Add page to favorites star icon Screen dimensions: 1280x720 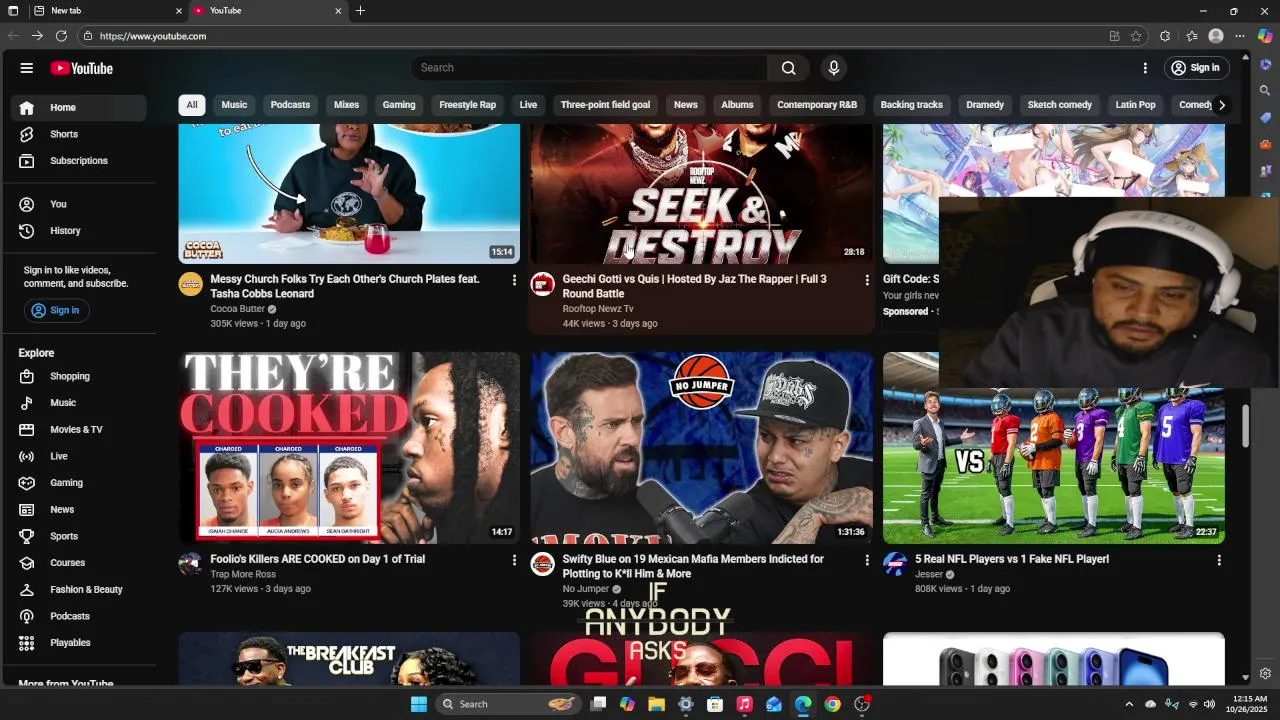point(1136,36)
